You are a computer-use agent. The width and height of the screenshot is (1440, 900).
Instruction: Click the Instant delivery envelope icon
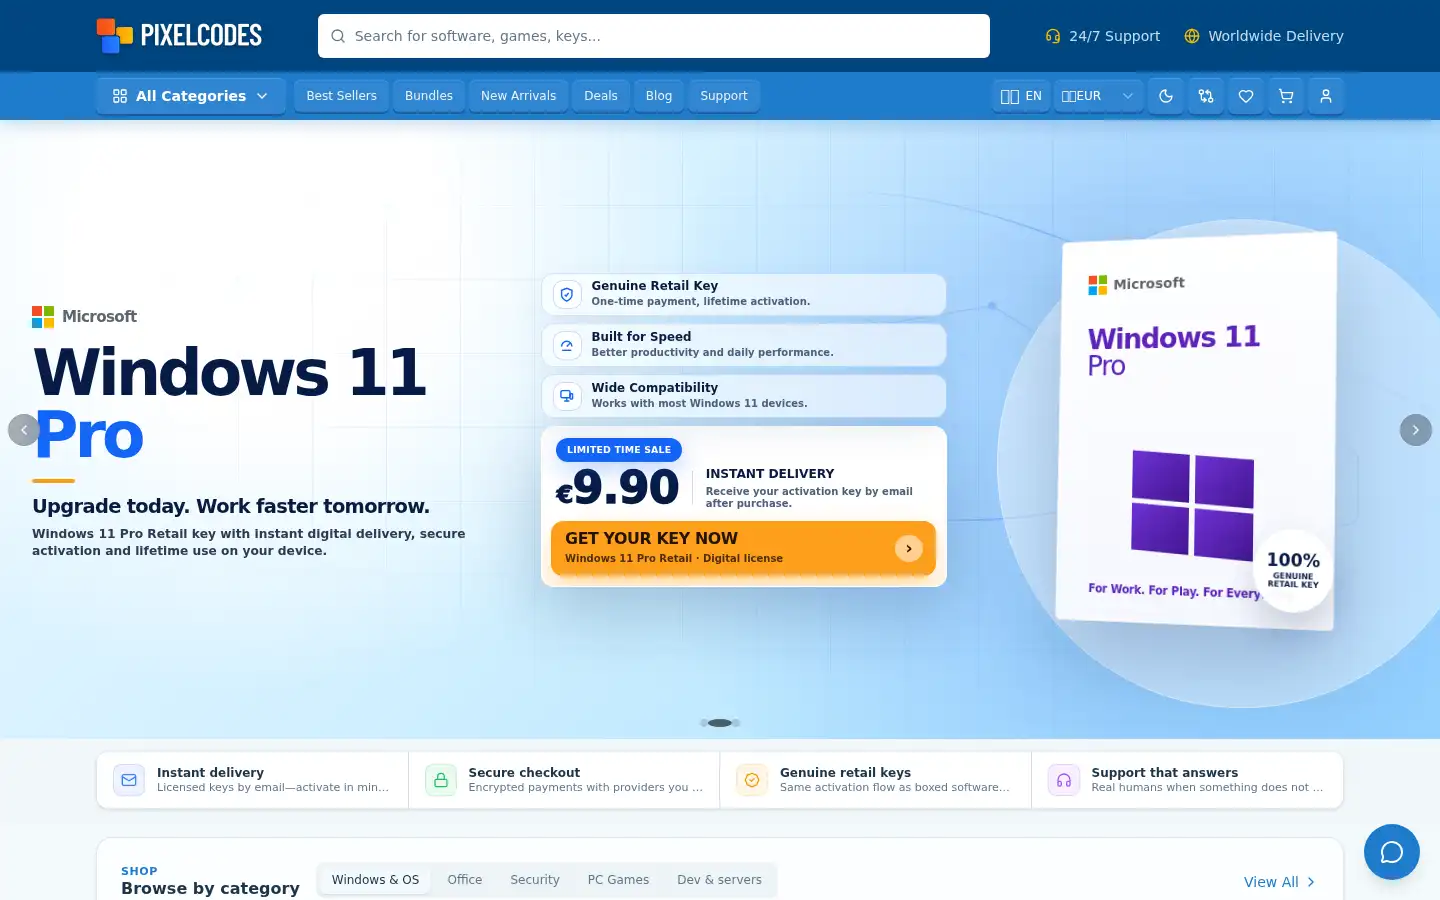pos(129,780)
